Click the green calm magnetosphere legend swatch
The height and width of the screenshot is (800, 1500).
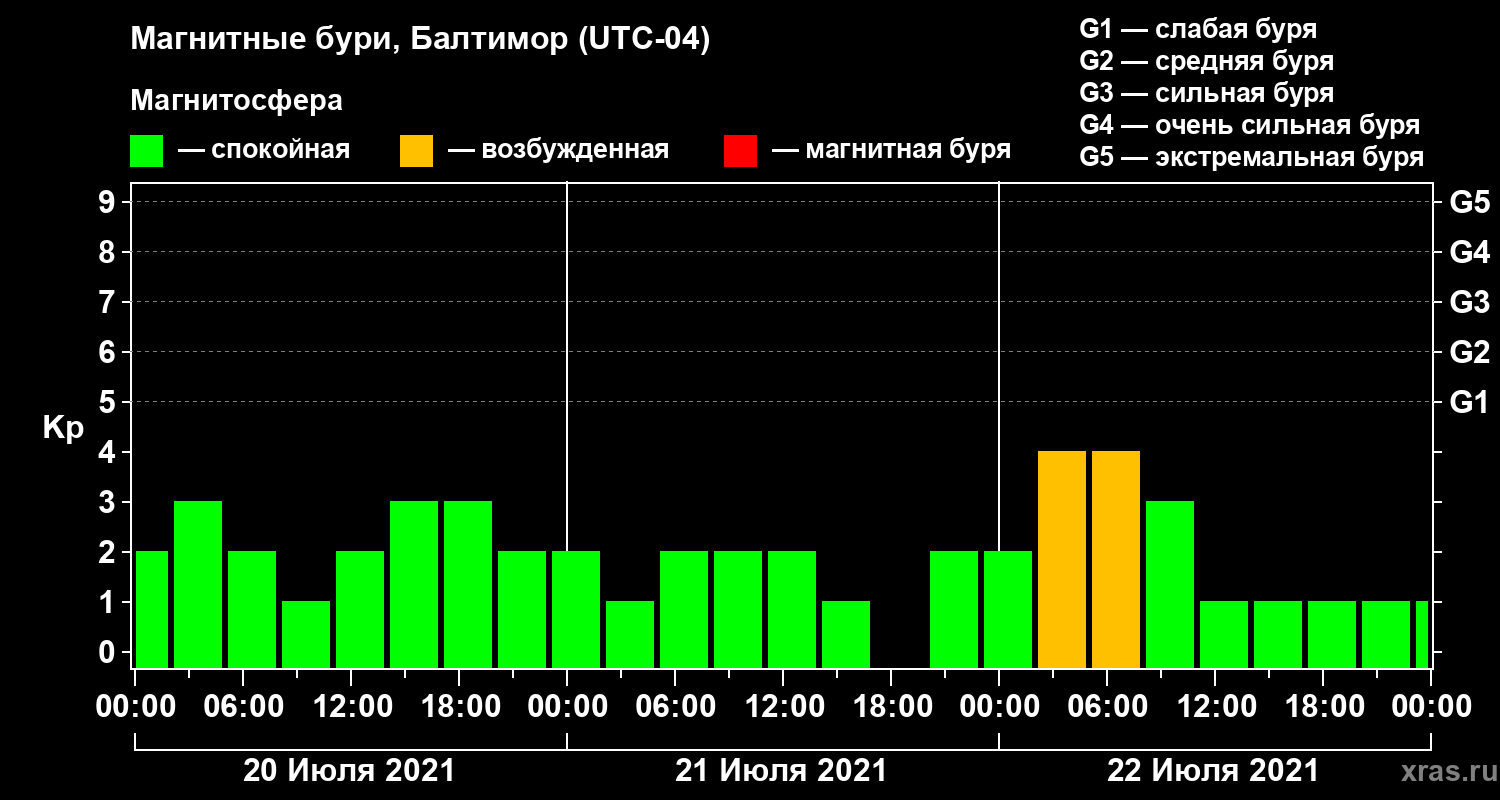tap(146, 151)
